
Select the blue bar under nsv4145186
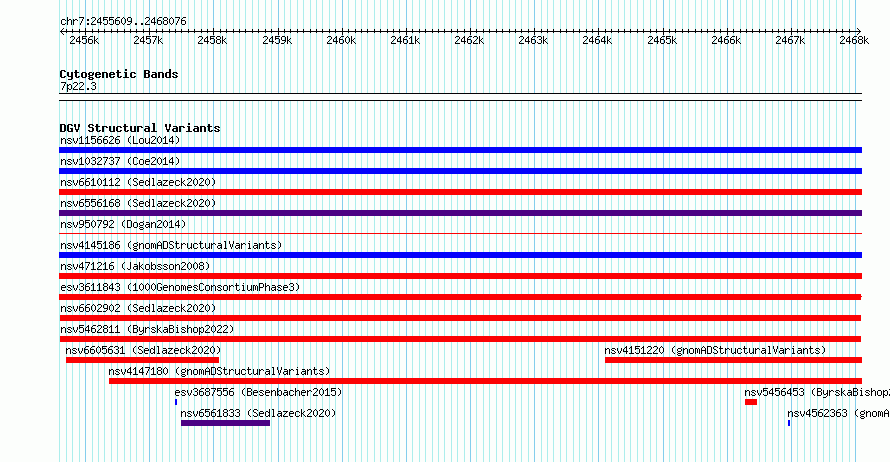coord(460,255)
